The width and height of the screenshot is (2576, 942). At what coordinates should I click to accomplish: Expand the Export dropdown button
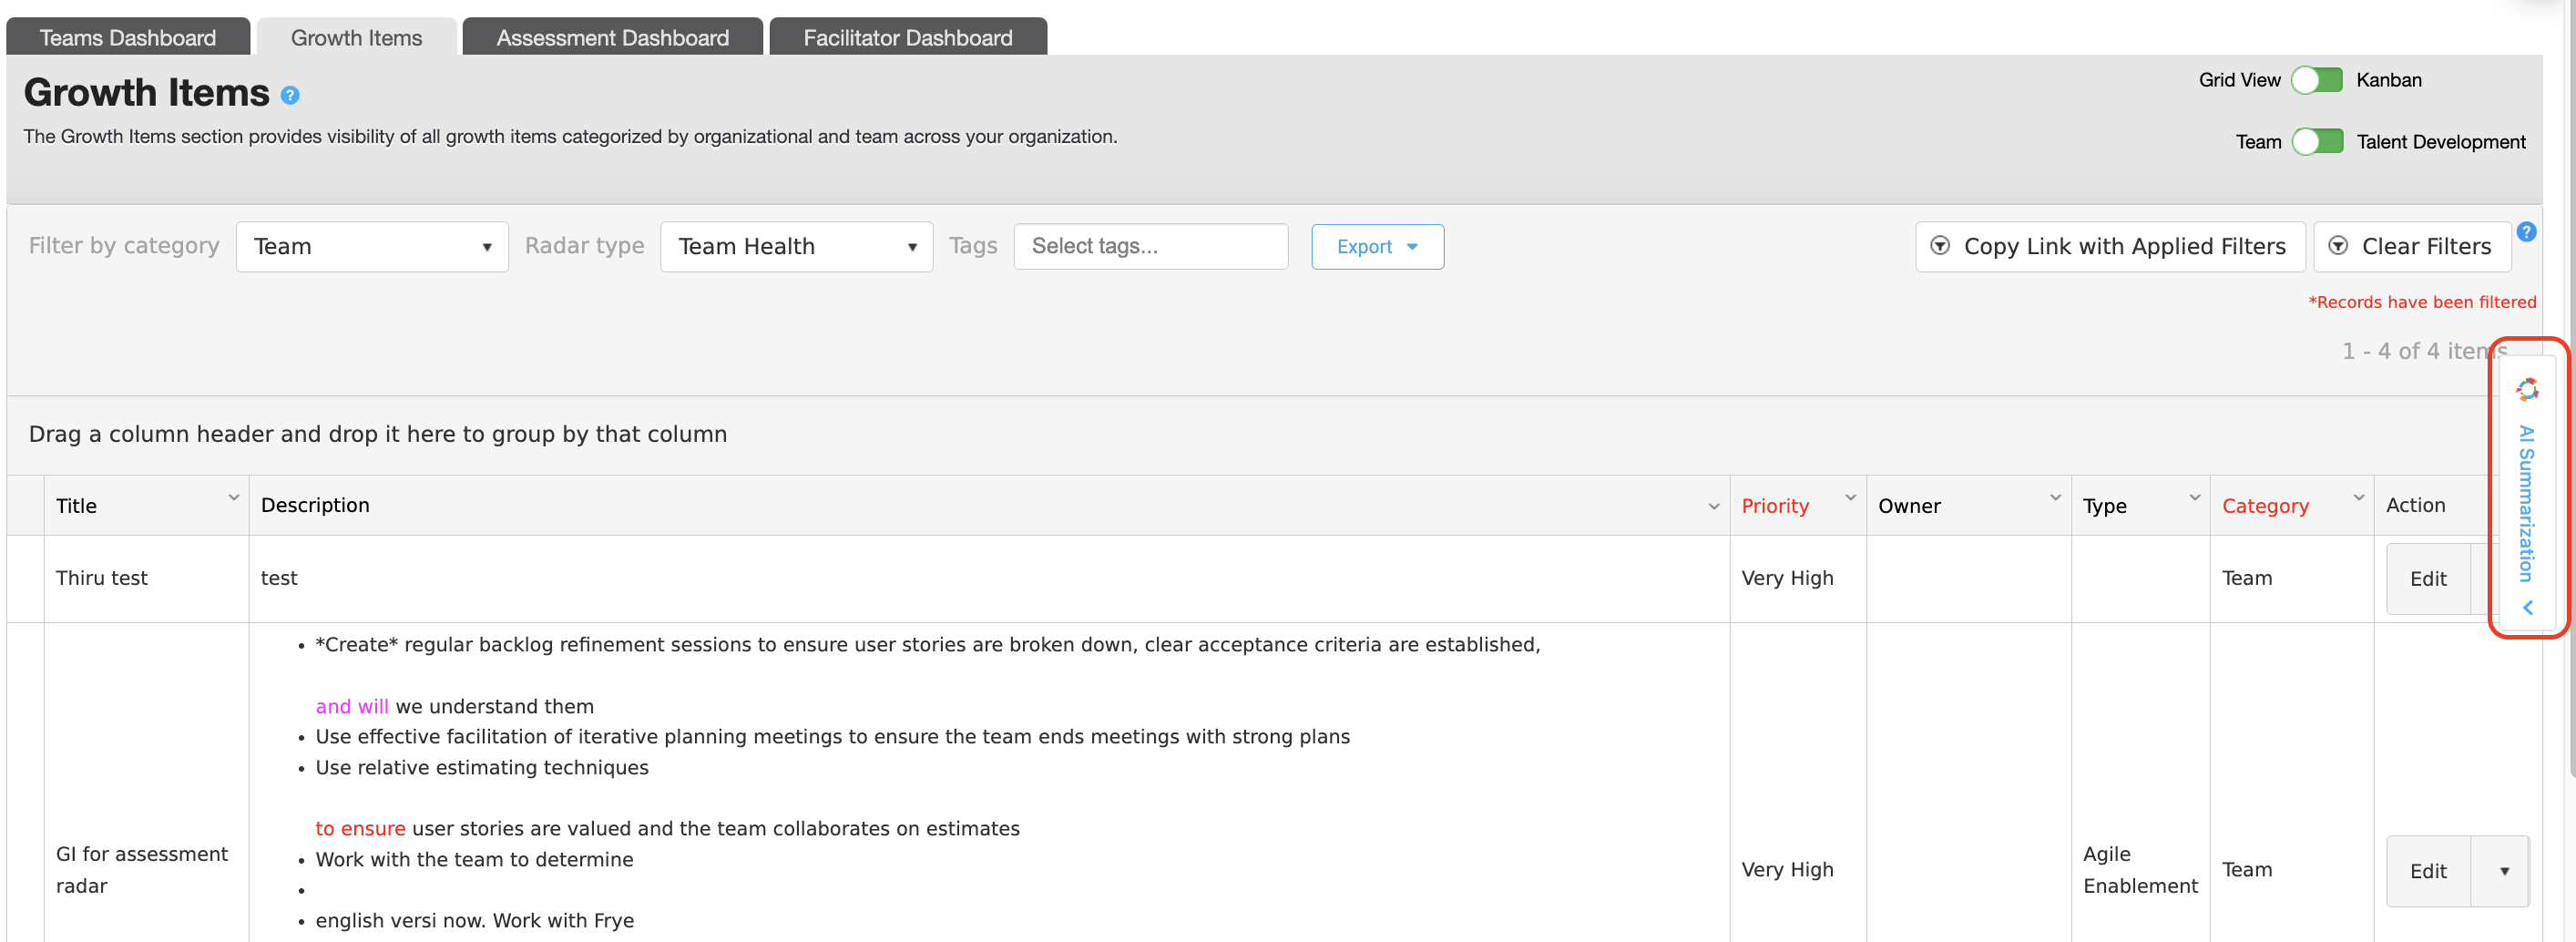tap(1377, 247)
